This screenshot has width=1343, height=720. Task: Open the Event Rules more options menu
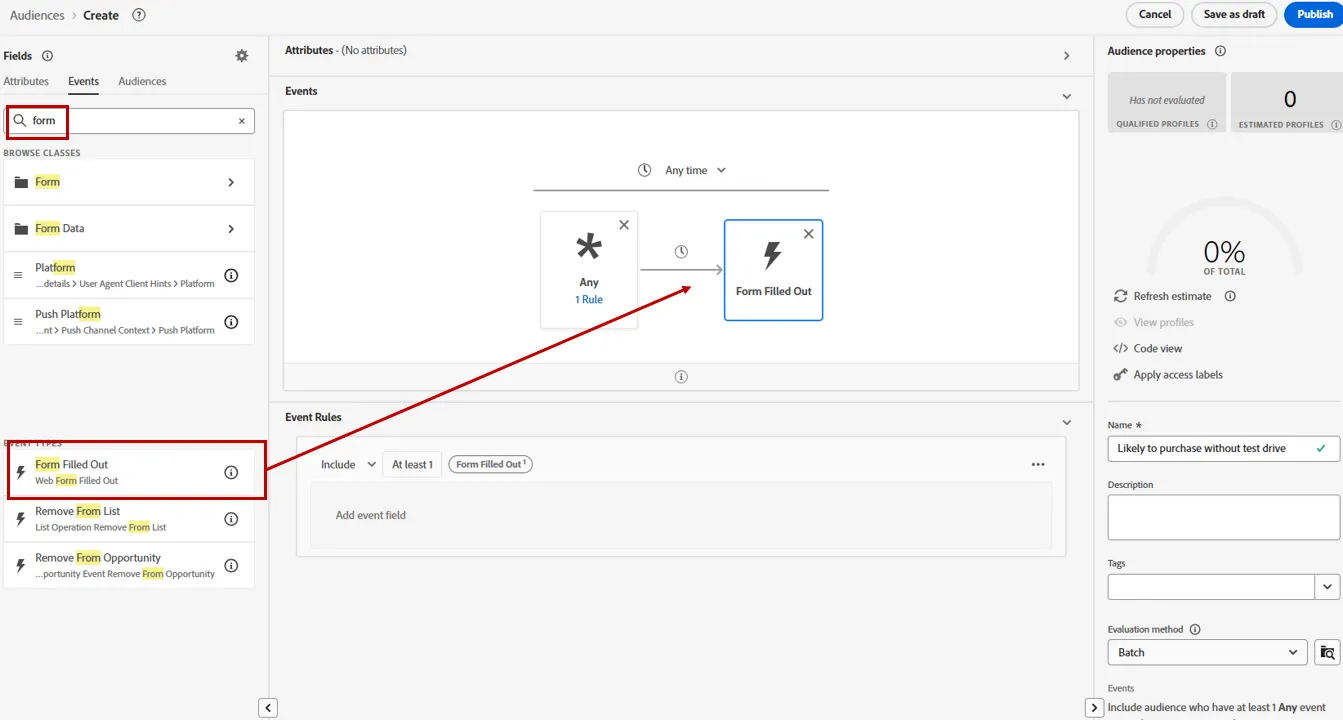1038,465
